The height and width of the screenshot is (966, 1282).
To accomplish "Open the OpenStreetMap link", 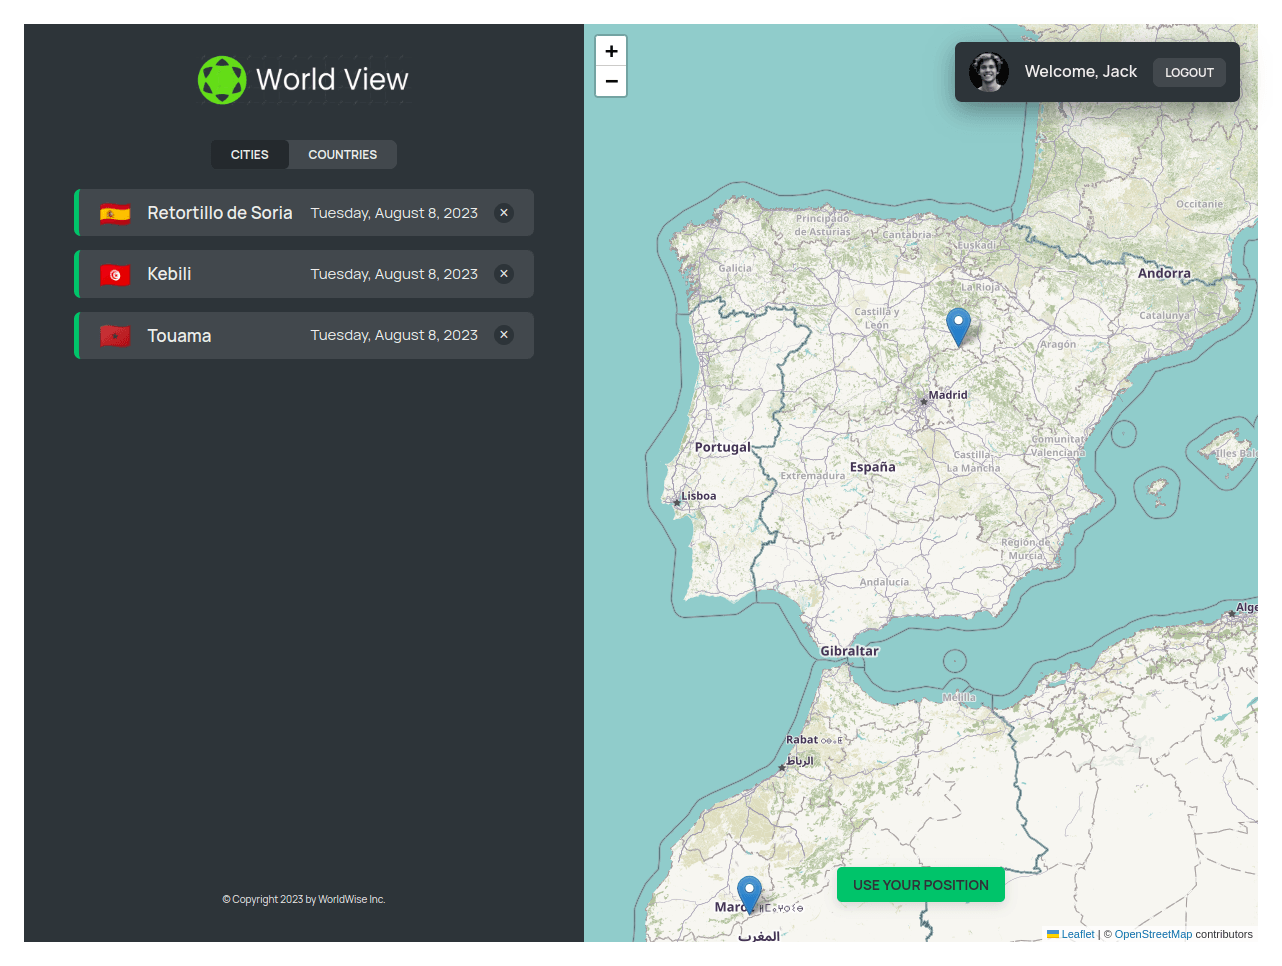I will pos(1153,934).
